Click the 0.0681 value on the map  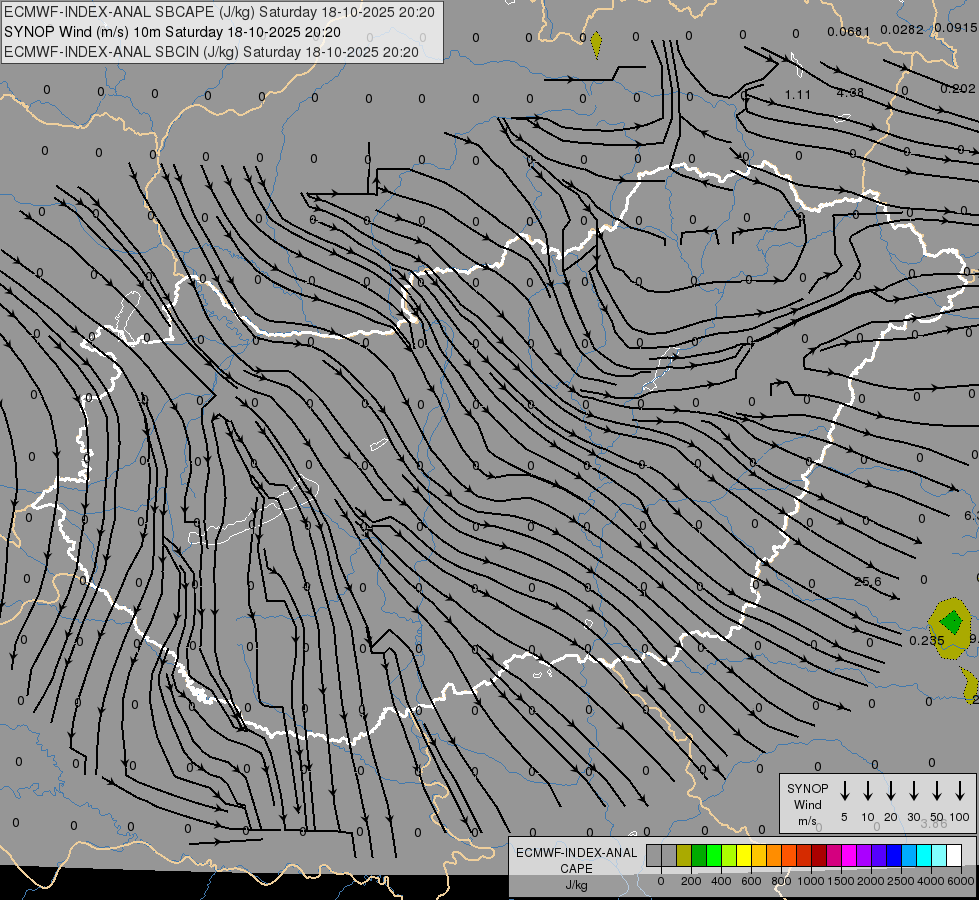[849, 31]
